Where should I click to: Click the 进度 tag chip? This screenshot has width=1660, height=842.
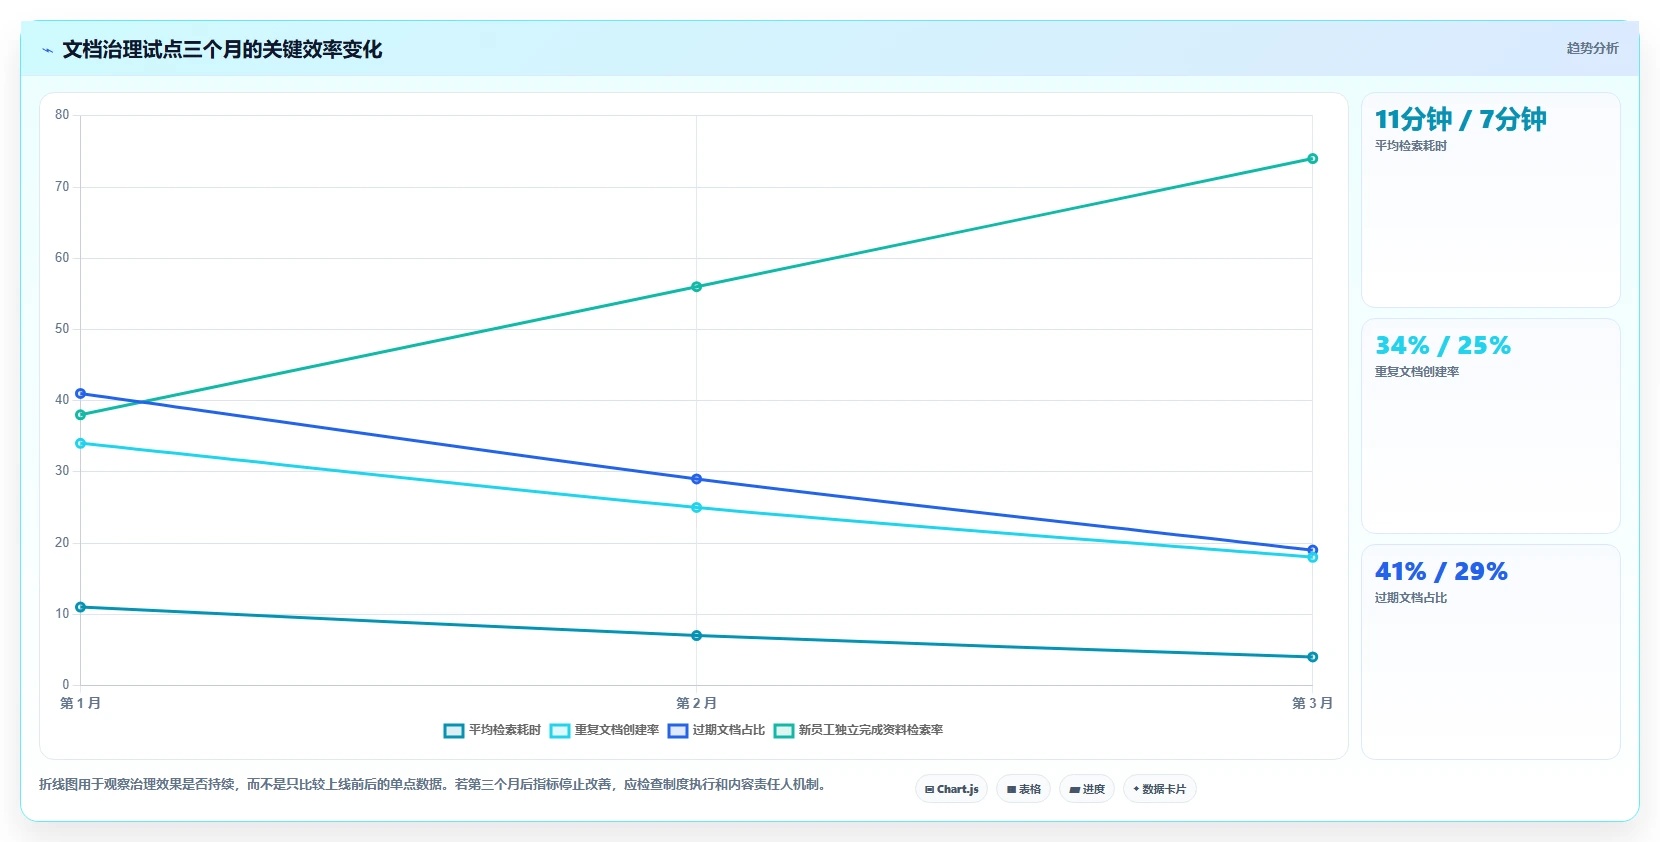click(1087, 789)
